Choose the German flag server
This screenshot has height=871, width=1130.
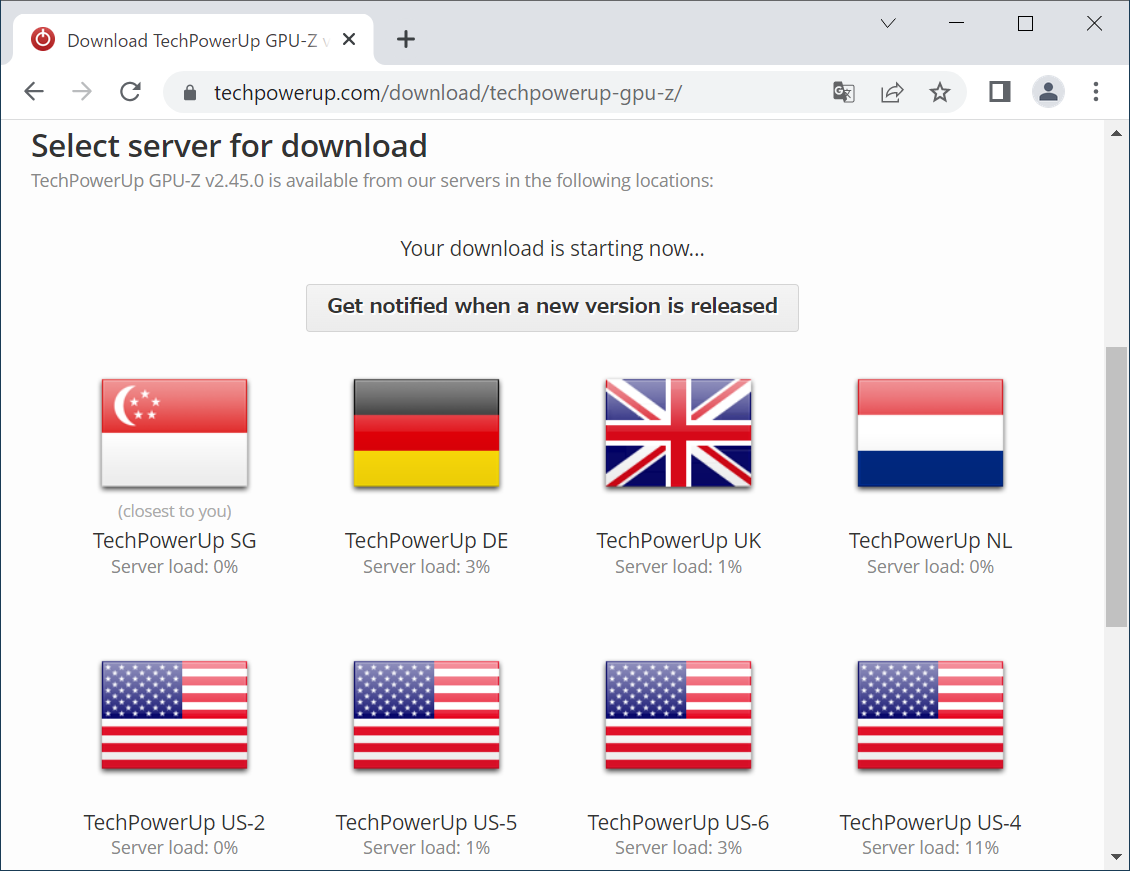[427, 433]
